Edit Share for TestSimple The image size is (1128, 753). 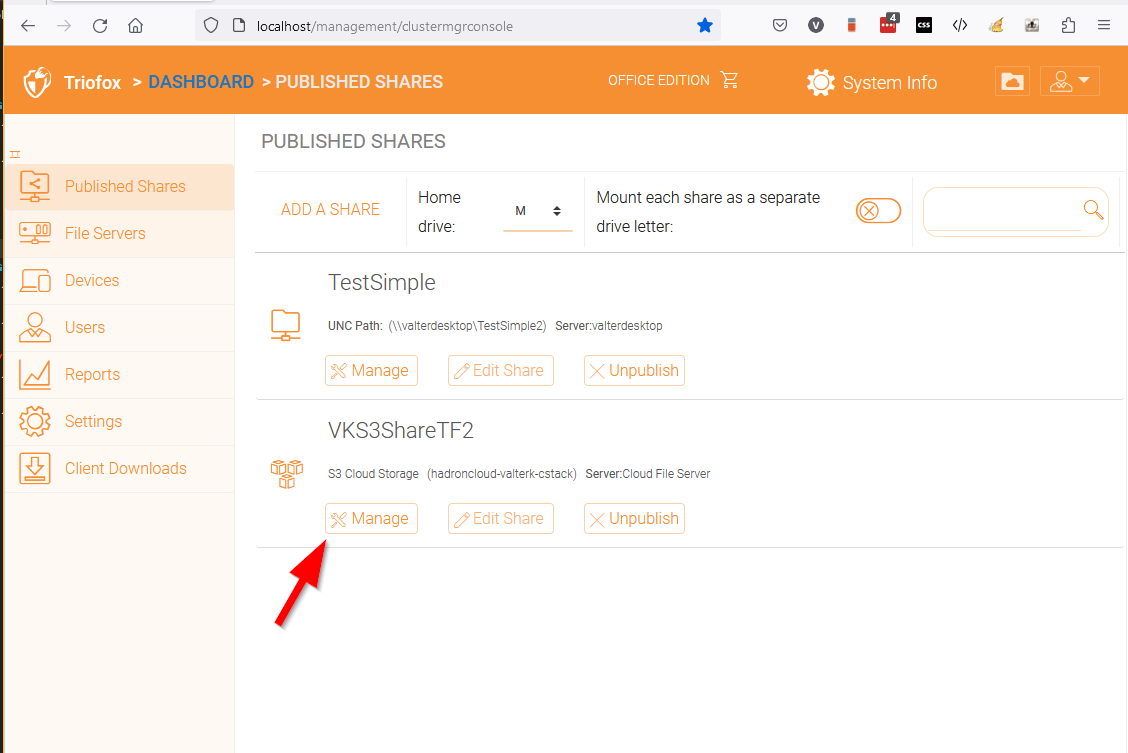(x=501, y=370)
